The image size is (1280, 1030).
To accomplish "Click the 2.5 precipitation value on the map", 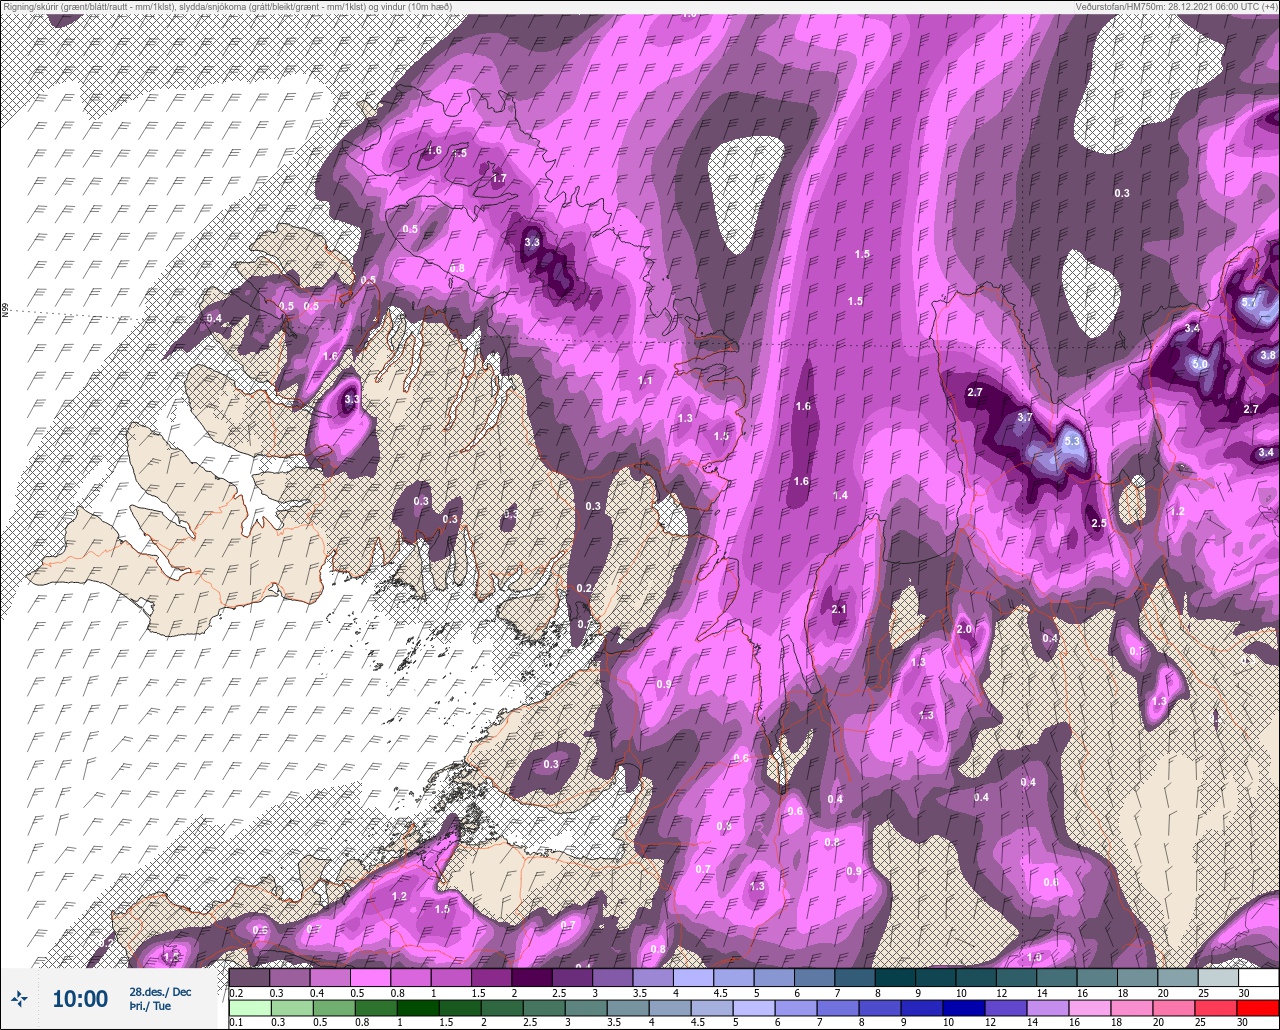I will [1097, 524].
